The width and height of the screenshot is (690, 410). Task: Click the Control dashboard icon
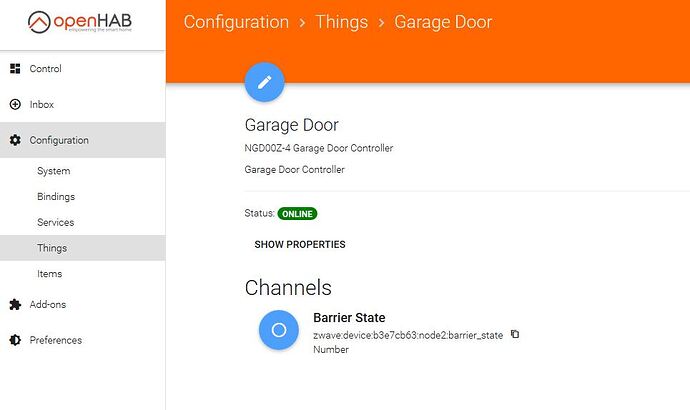click(x=15, y=69)
